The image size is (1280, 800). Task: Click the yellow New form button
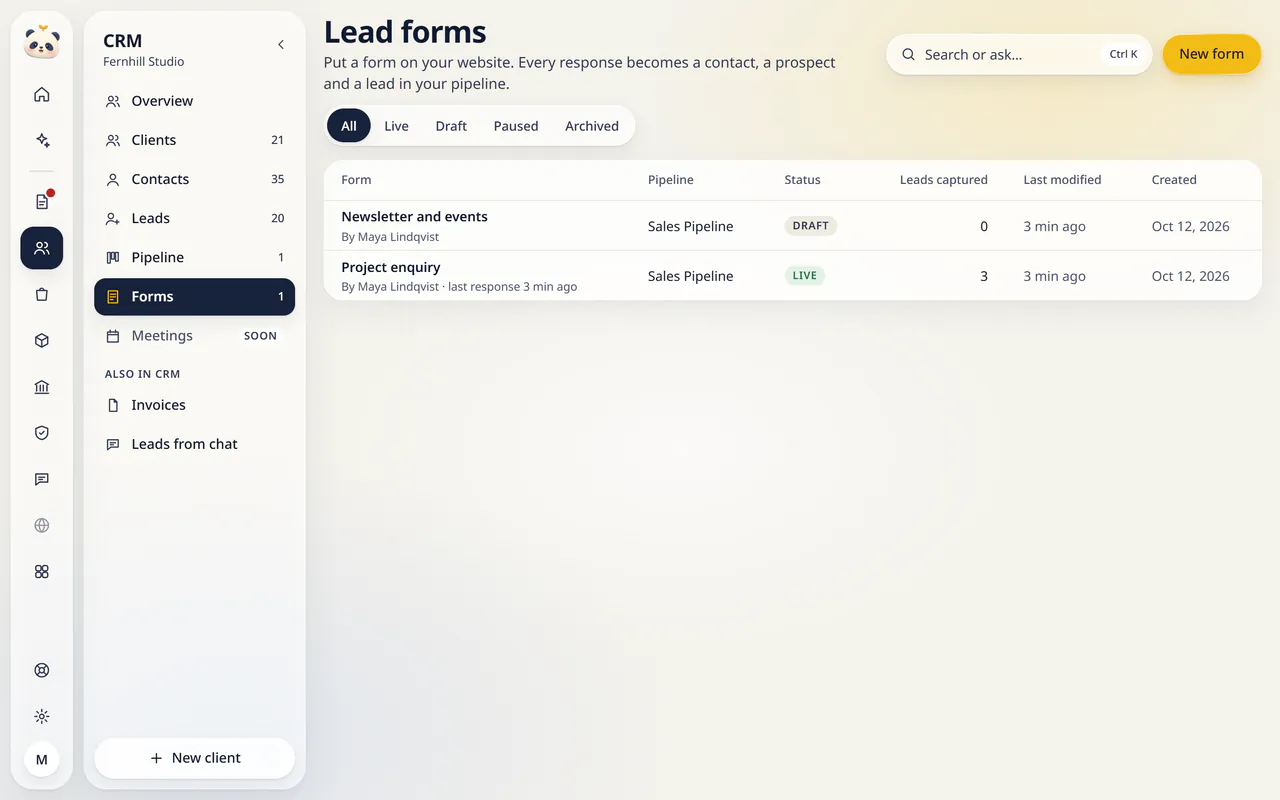1212,54
